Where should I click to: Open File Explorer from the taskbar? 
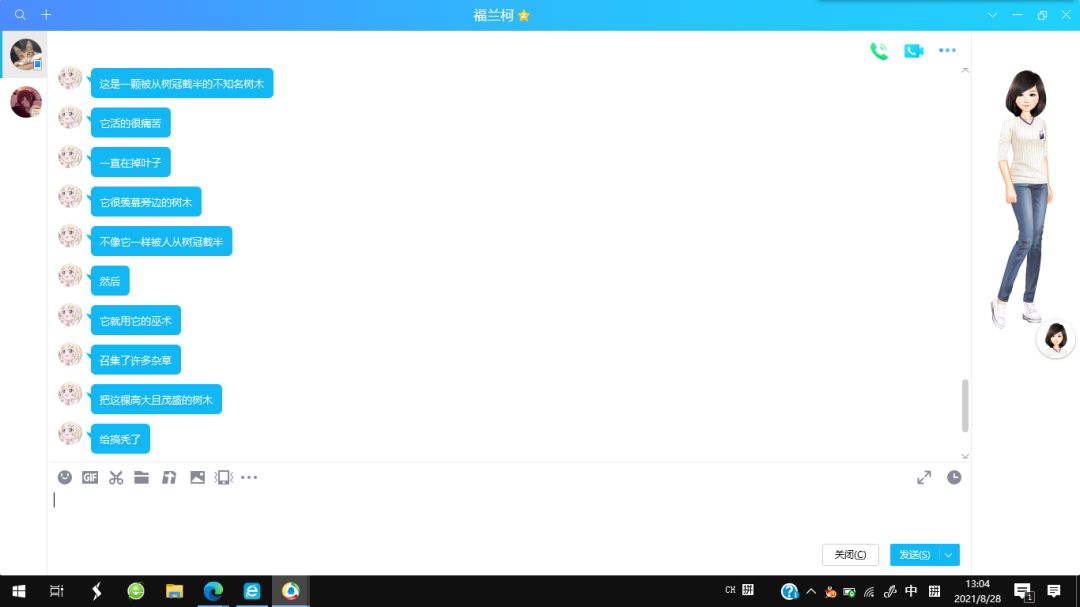(174, 591)
